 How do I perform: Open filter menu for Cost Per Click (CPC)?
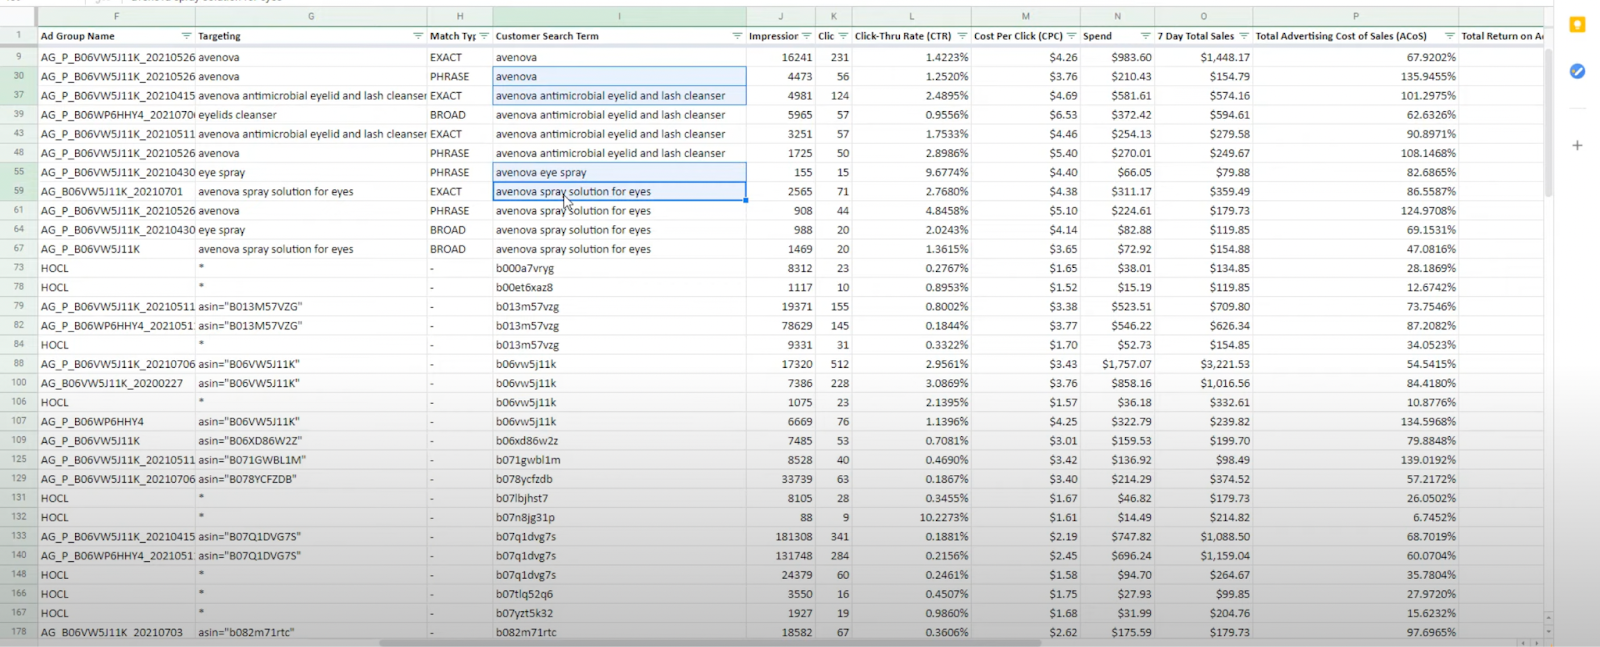click(x=1072, y=36)
